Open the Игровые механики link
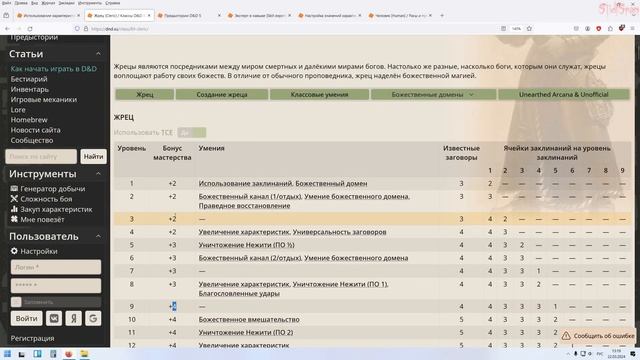This screenshot has width=640, height=360. click(x=44, y=100)
